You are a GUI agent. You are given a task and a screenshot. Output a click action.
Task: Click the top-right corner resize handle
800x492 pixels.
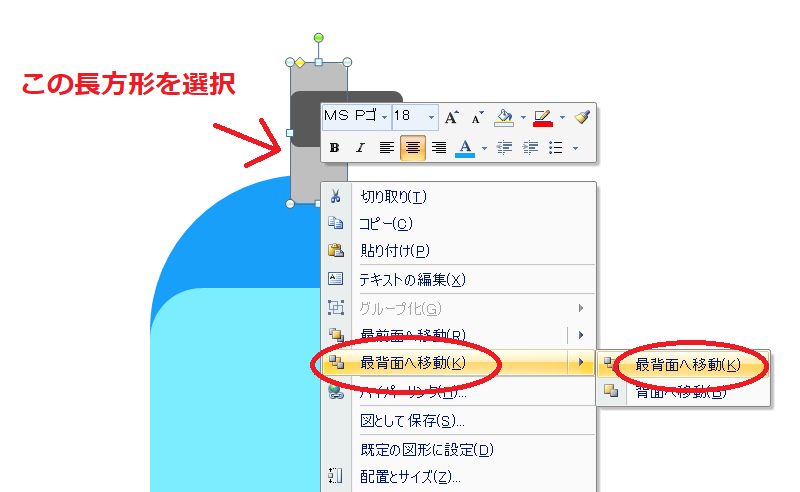point(347,62)
